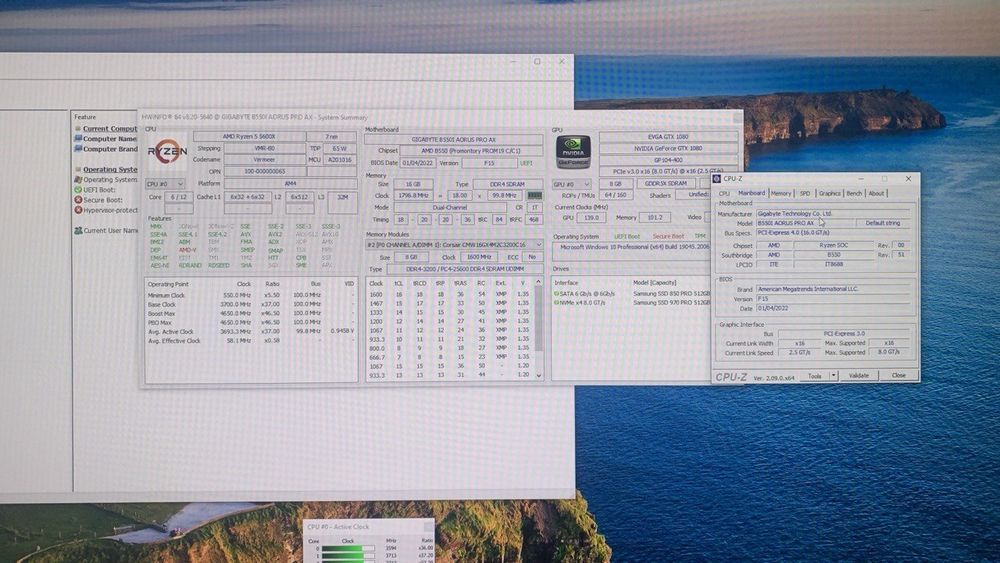Select the Current Computer heading in feature list

[x=110, y=128]
